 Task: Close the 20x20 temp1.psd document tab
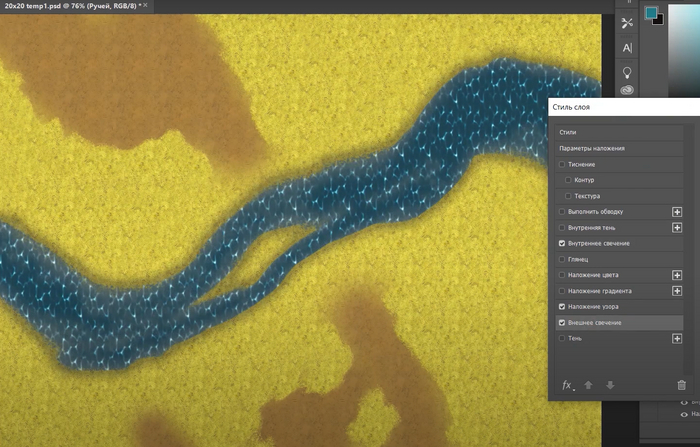point(145,5)
